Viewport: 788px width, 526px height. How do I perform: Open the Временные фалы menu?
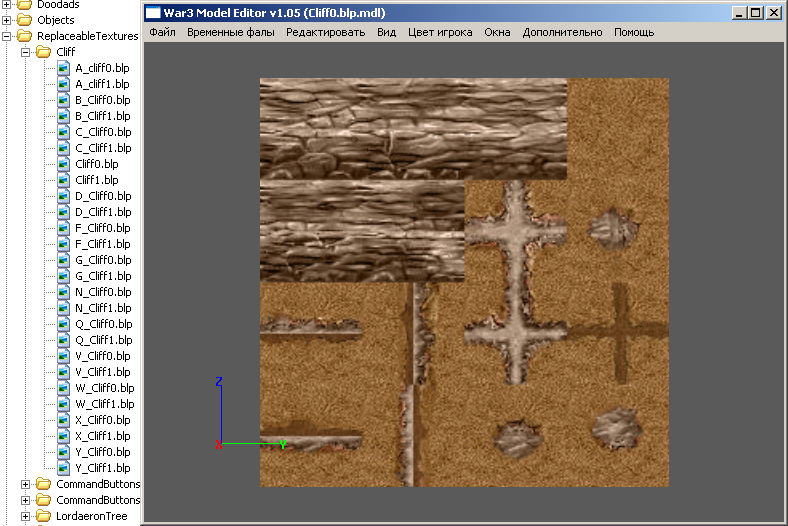point(231,32)
